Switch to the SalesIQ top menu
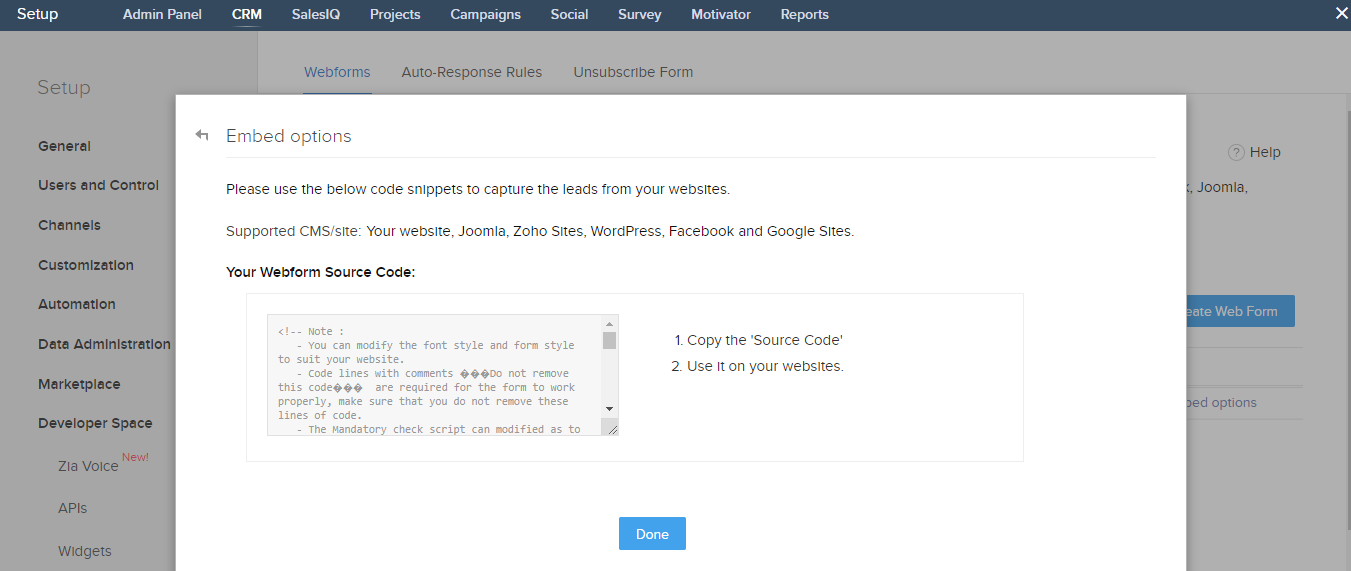This screenshot has height=571, width=1351. [316, 14]
